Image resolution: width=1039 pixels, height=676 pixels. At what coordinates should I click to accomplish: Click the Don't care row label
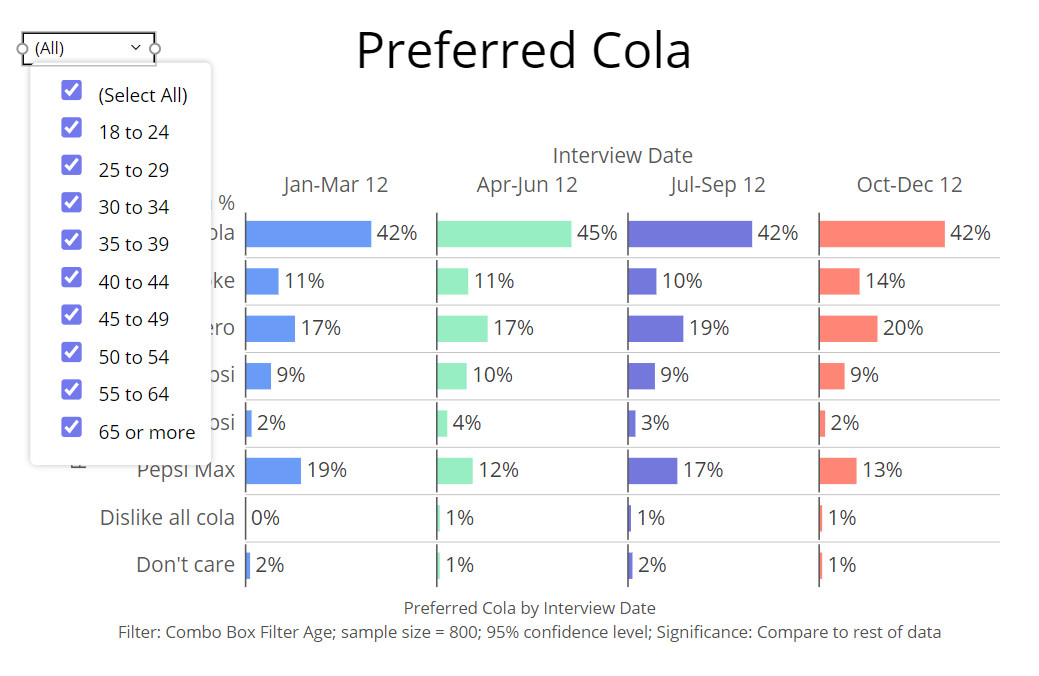185,565
